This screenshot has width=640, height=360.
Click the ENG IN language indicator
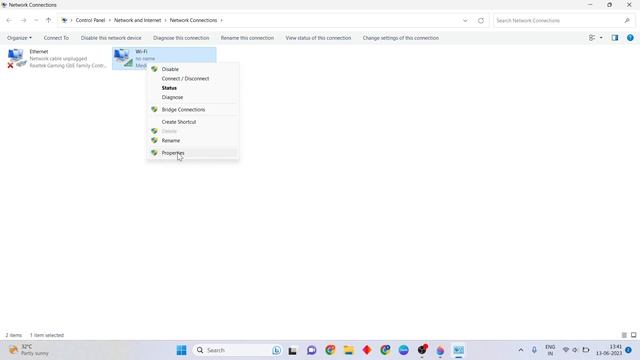point(550,350)
